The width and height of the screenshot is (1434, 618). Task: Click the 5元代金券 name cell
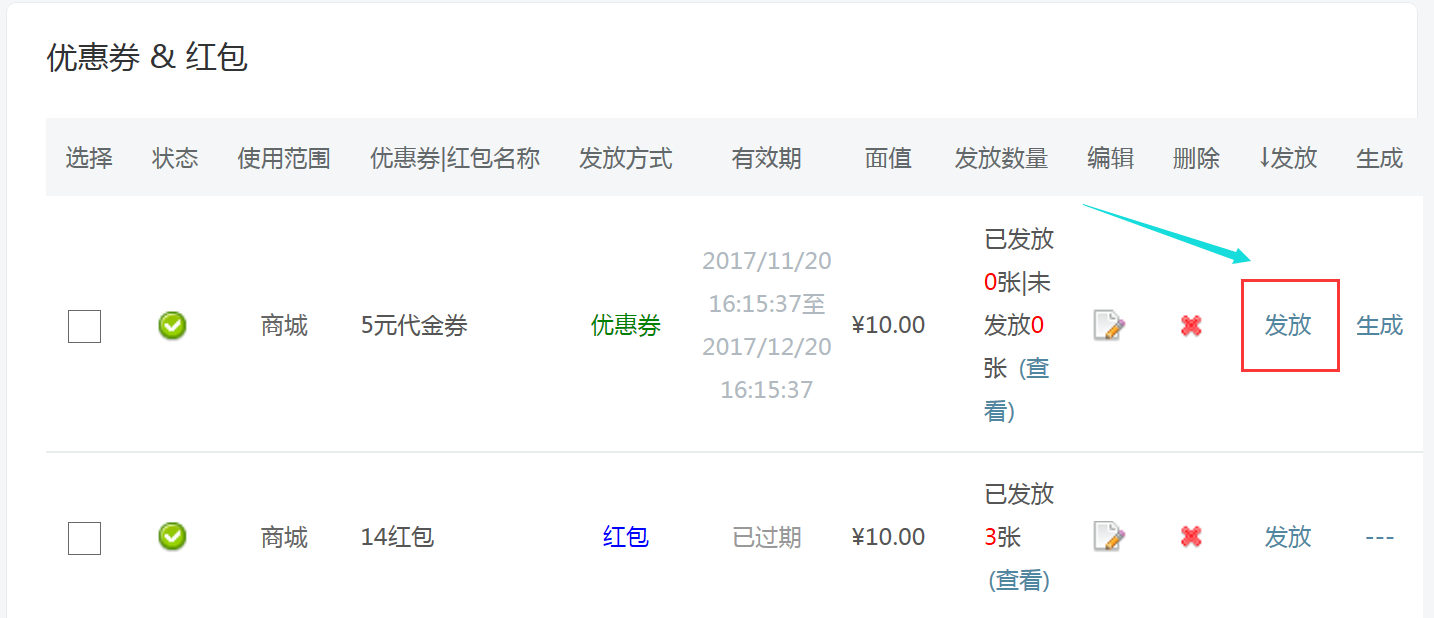click(414, 326)
